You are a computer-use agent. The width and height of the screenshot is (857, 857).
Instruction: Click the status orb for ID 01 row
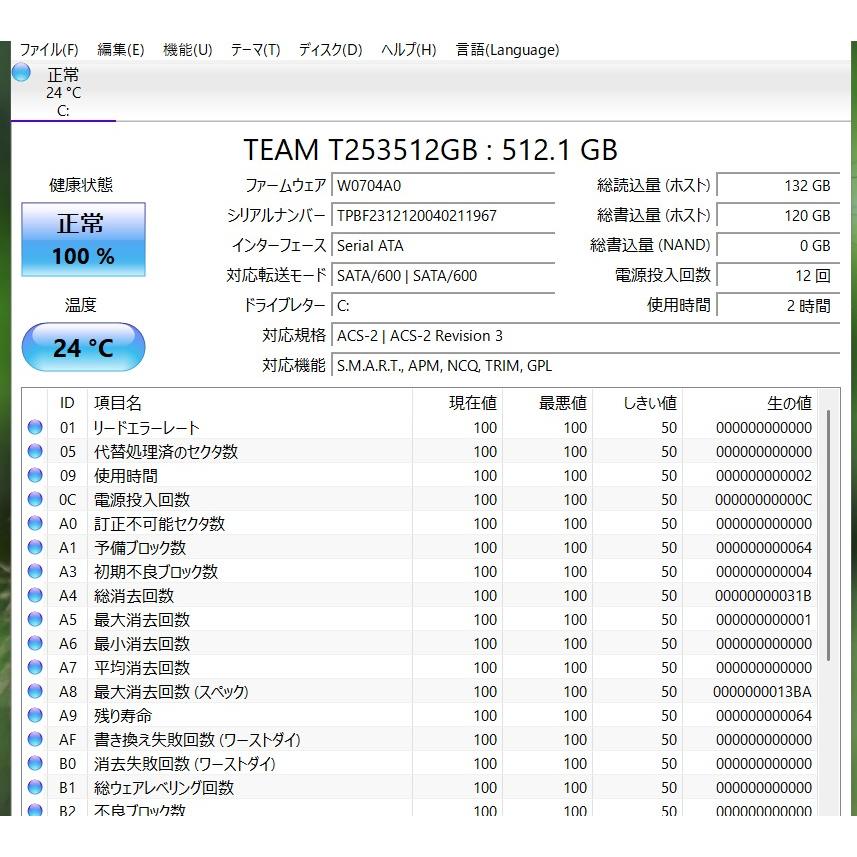pyautogui.click(x=35, y=427)
